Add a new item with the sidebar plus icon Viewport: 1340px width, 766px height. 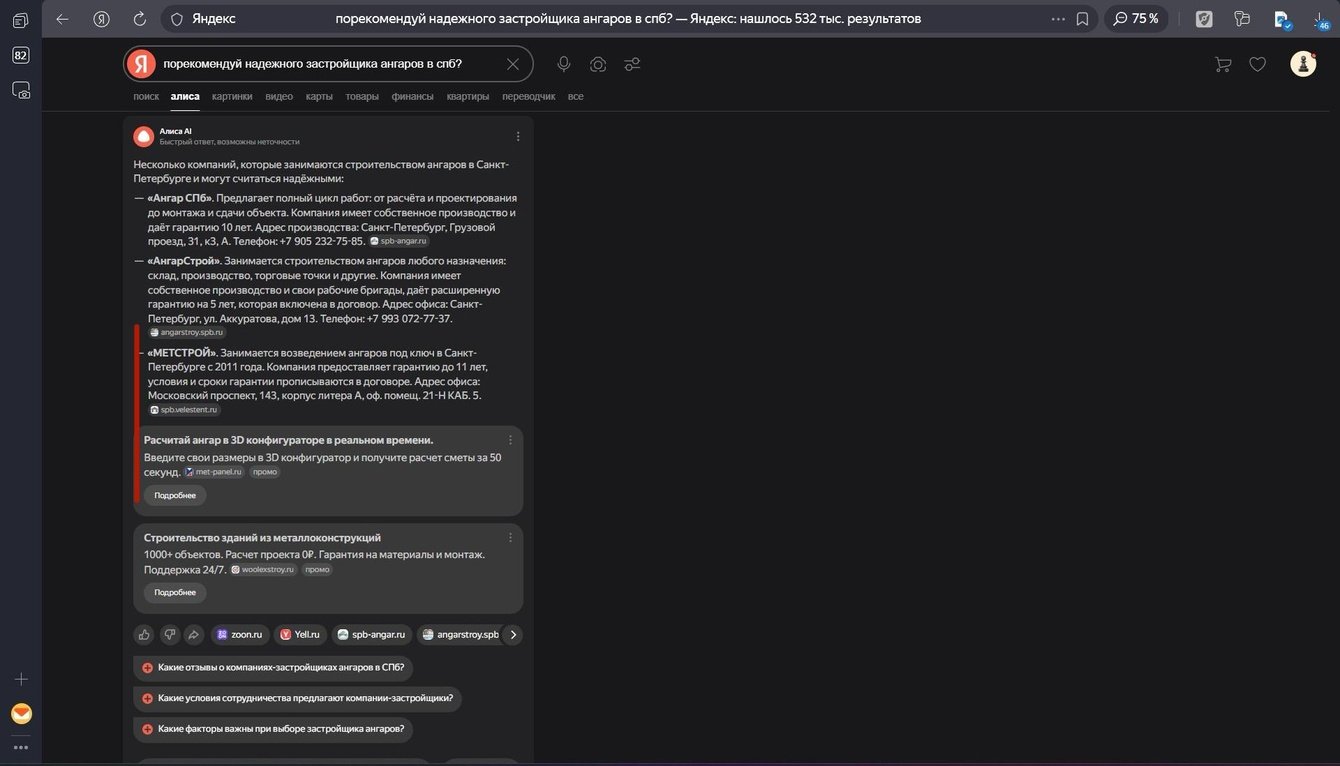(x=21, y=679)
